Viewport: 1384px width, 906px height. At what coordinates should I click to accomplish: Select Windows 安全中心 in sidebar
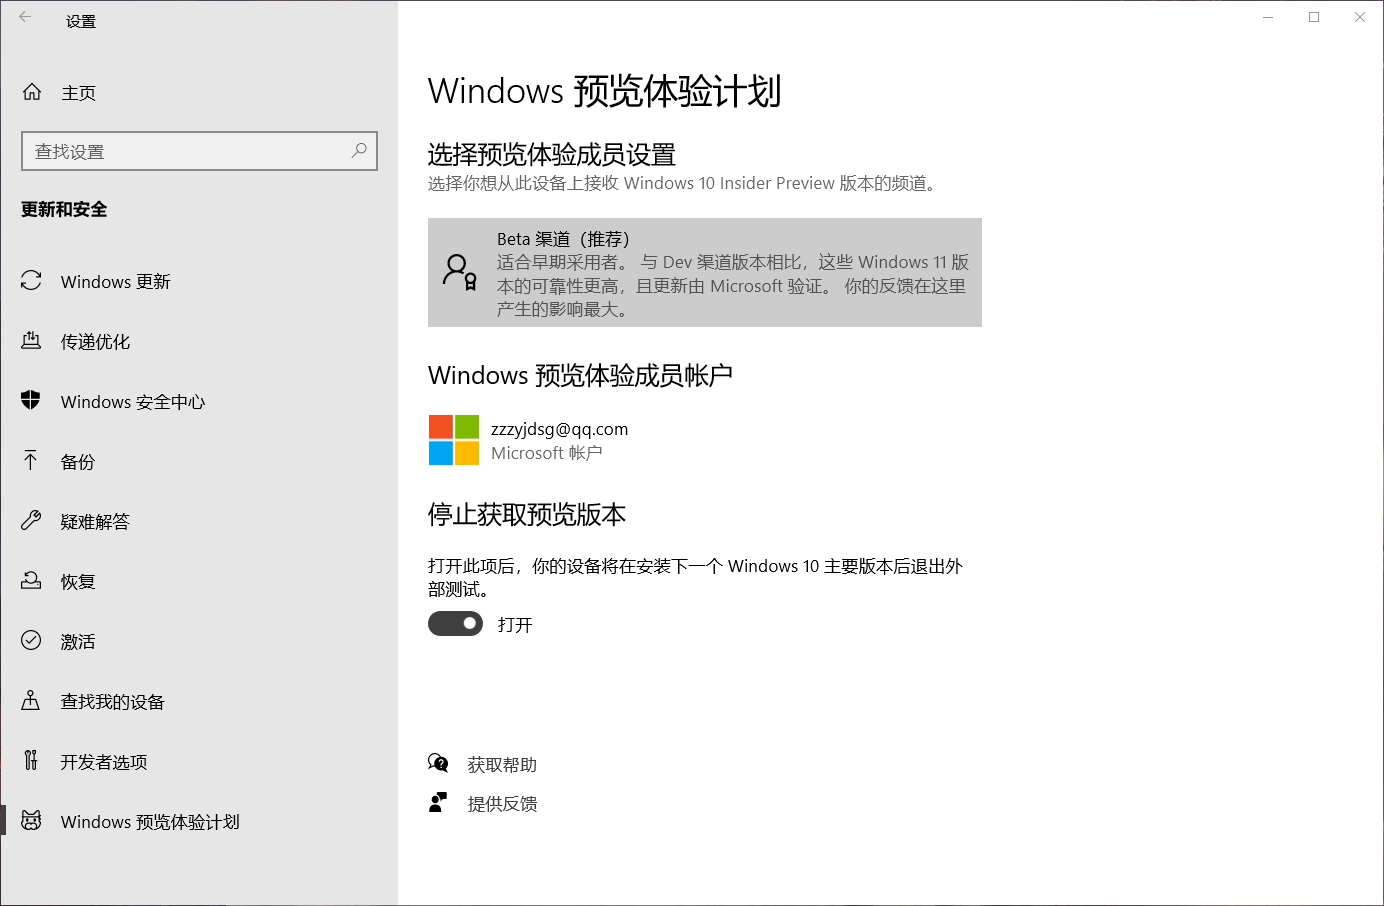(x=199, y=401)
